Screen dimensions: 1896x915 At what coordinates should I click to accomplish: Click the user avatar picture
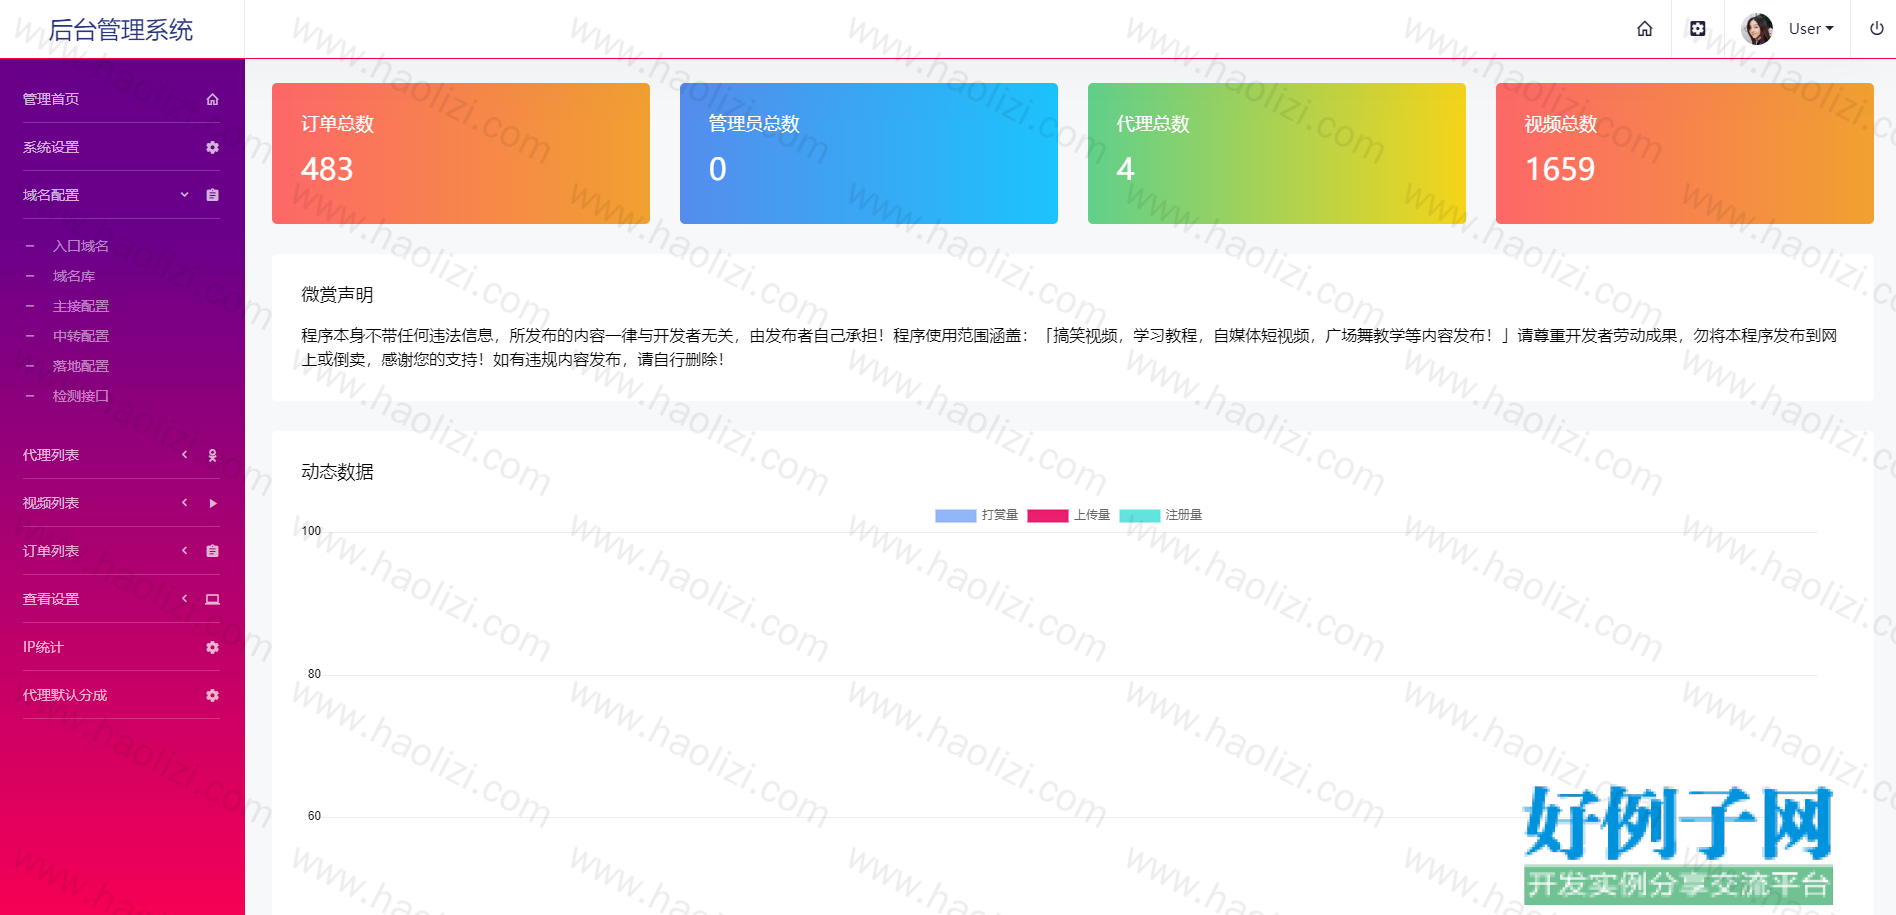pos(1757,29)
